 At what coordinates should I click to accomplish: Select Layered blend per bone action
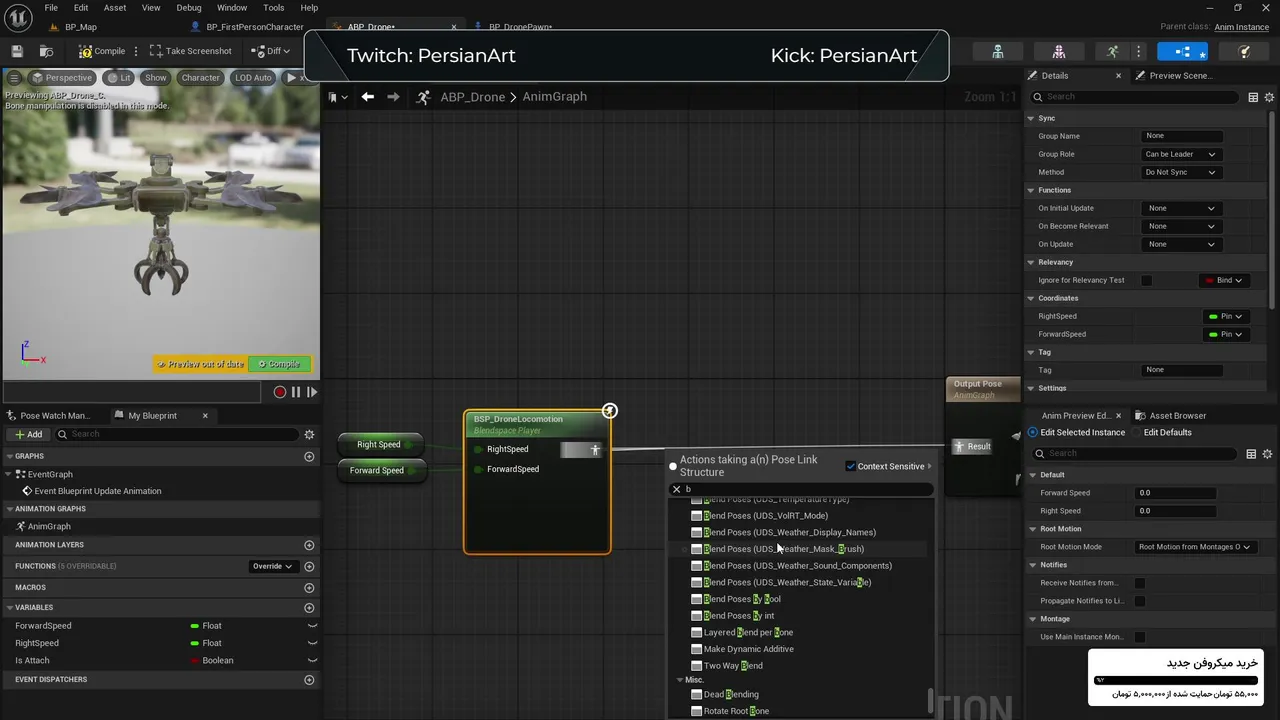pos(748,632)
